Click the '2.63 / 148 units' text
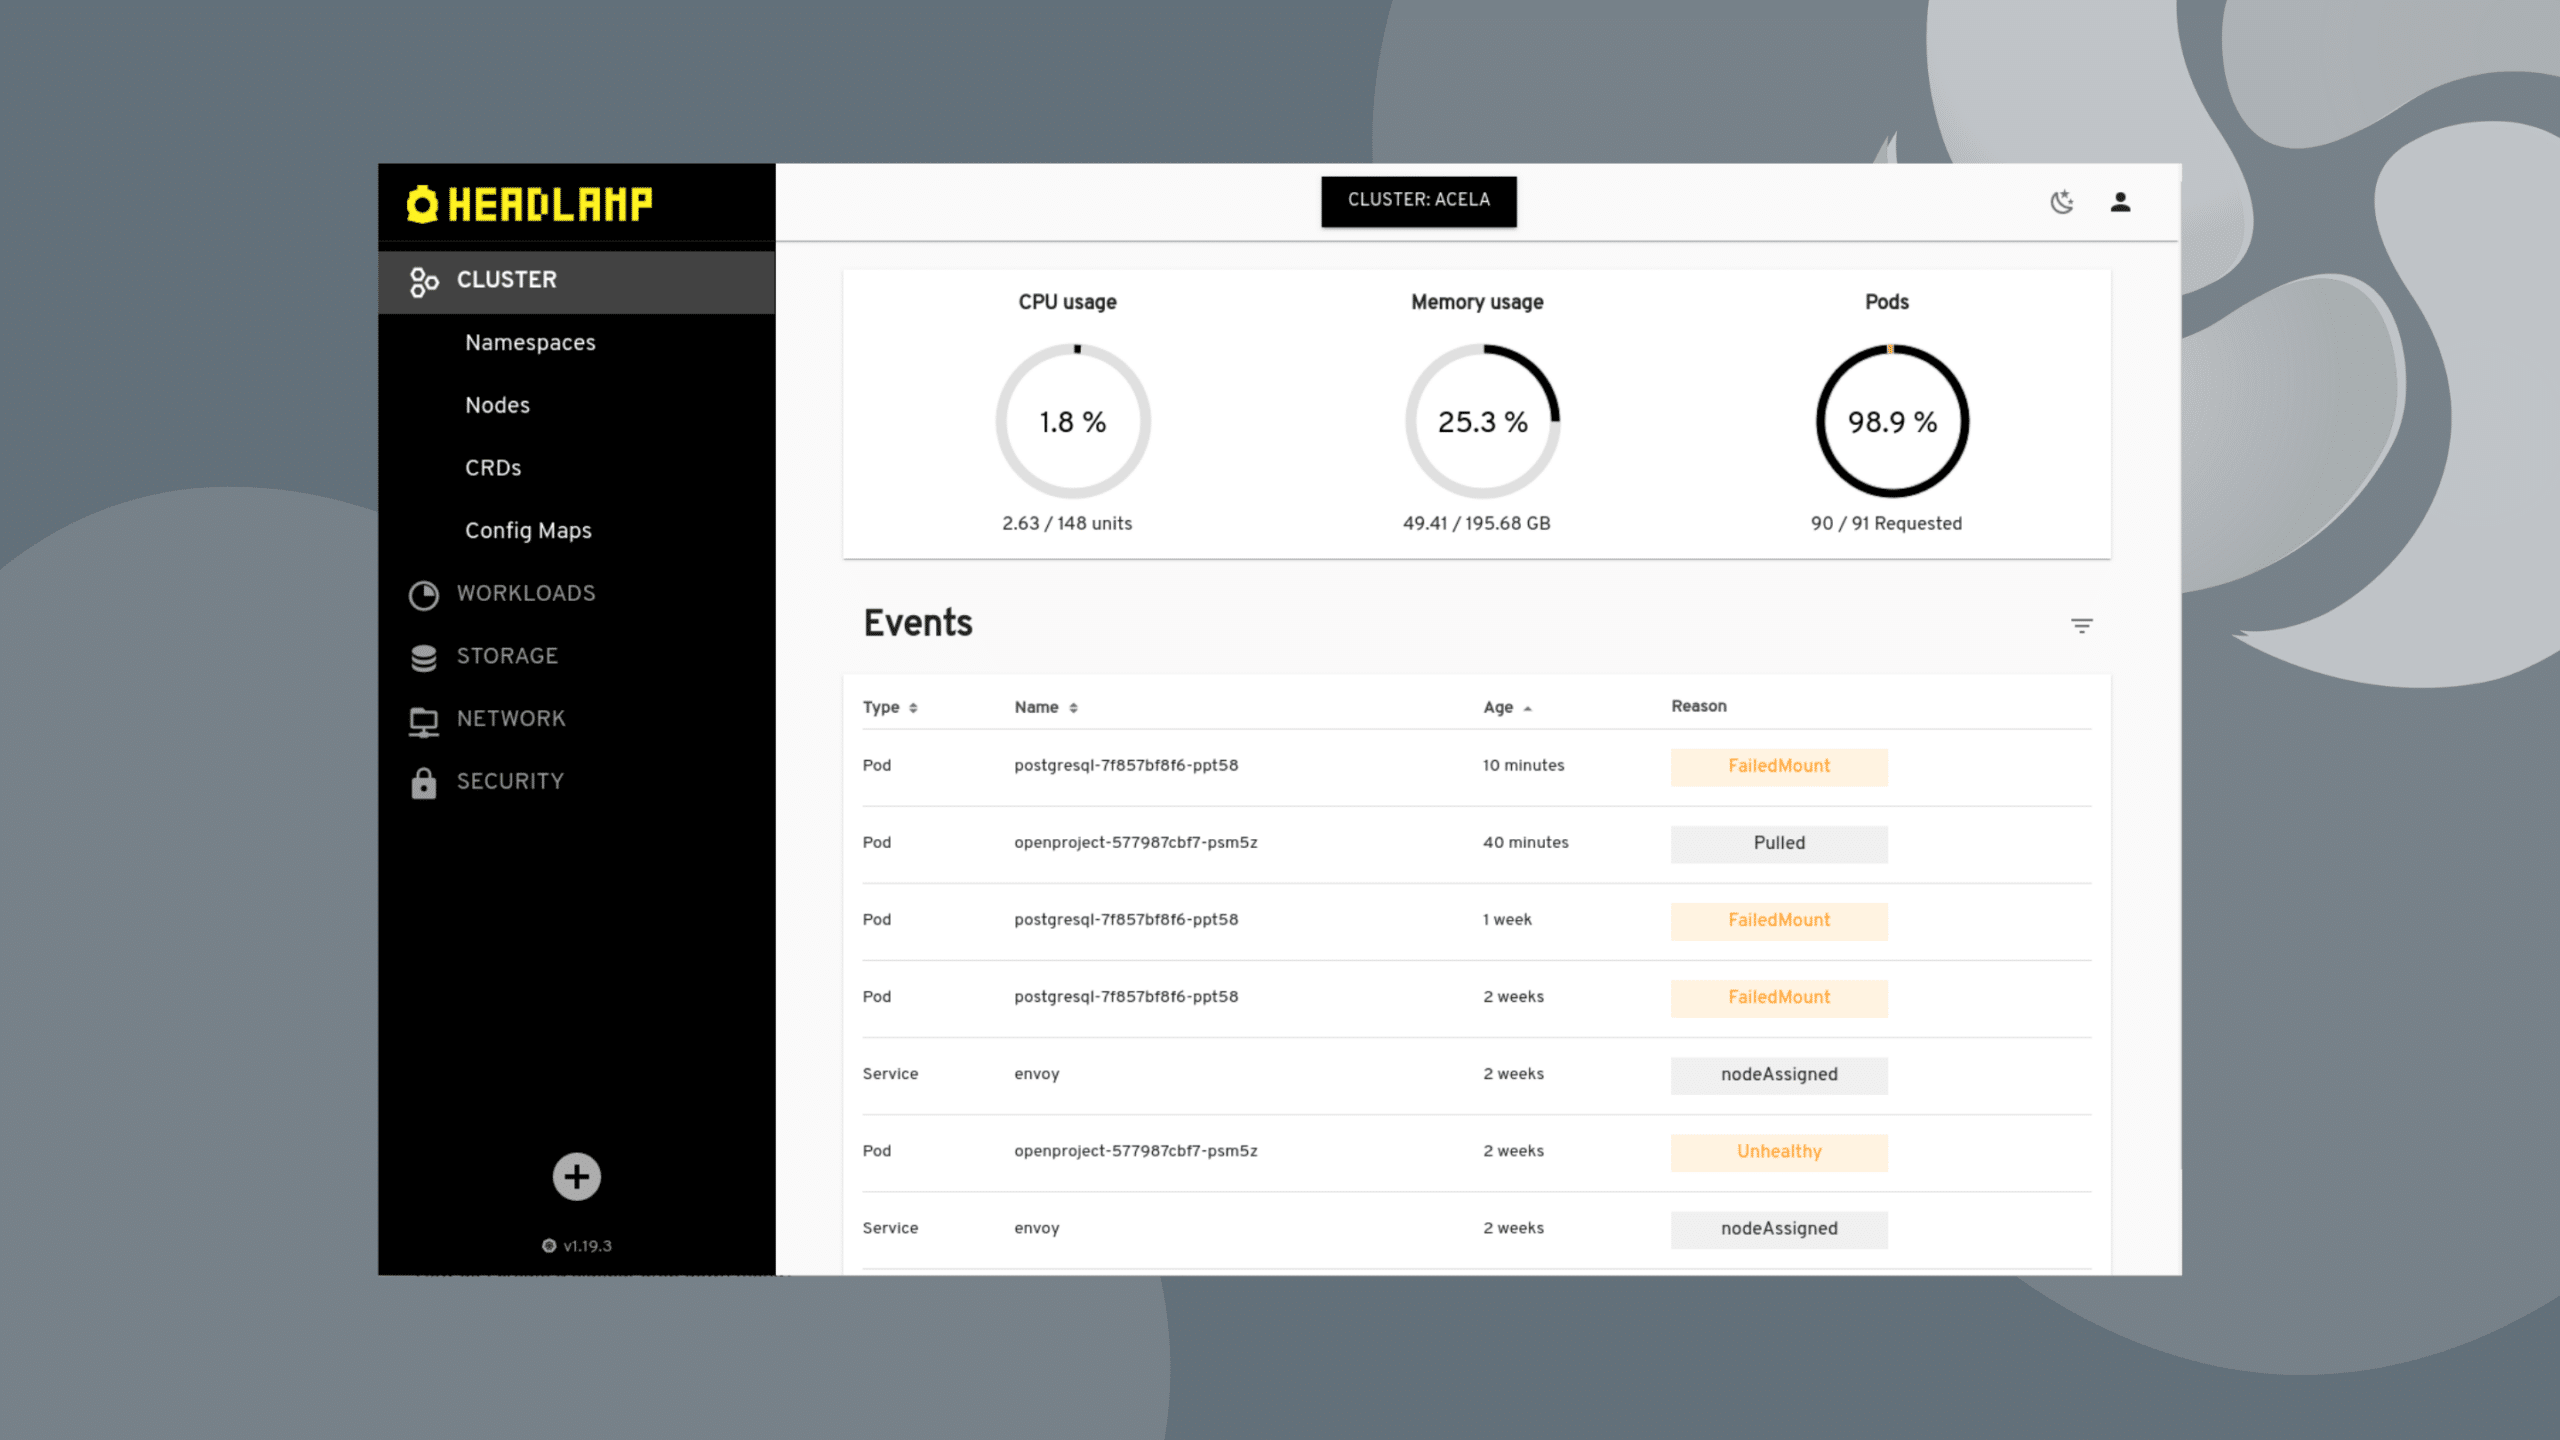The image size is (2560, 1440). 1067,524
